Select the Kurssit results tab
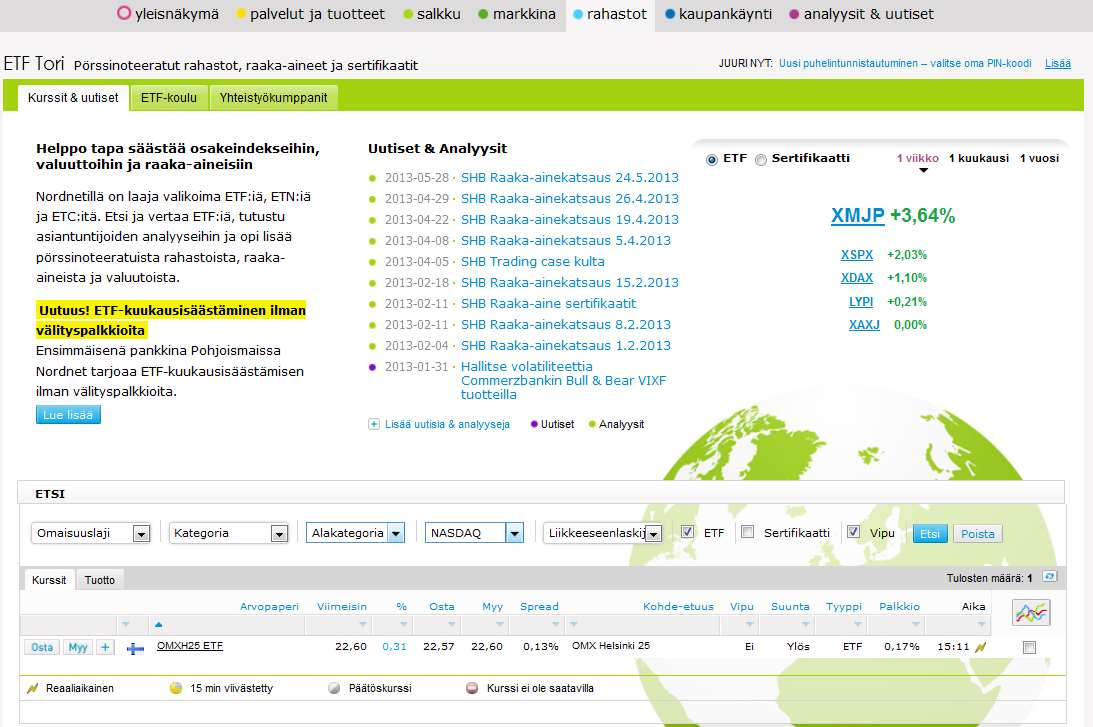The width and height of the screenshot is (1093, 727). 49,580
